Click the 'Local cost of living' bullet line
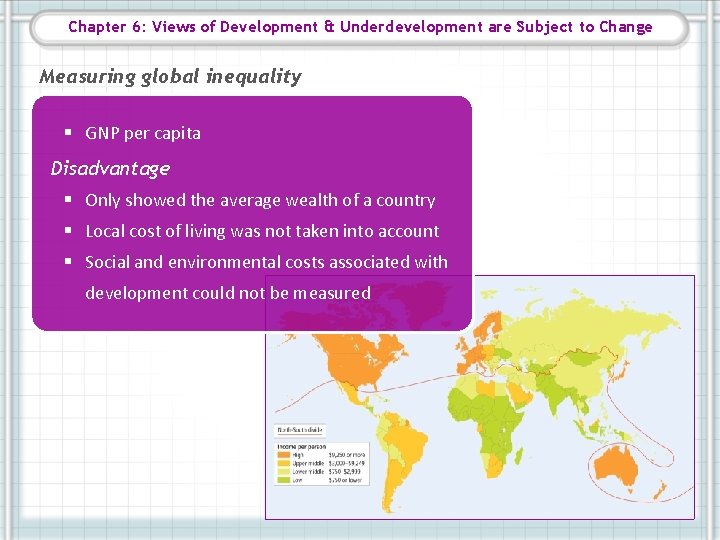This screenshot has width=720, height=540. point(262,231)
